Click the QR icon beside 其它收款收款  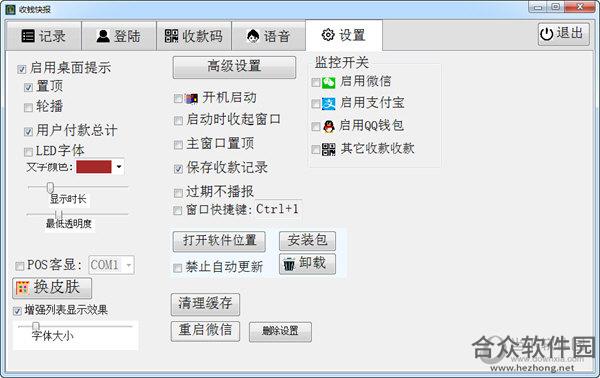pyautogui.click(x=329, y=149)
